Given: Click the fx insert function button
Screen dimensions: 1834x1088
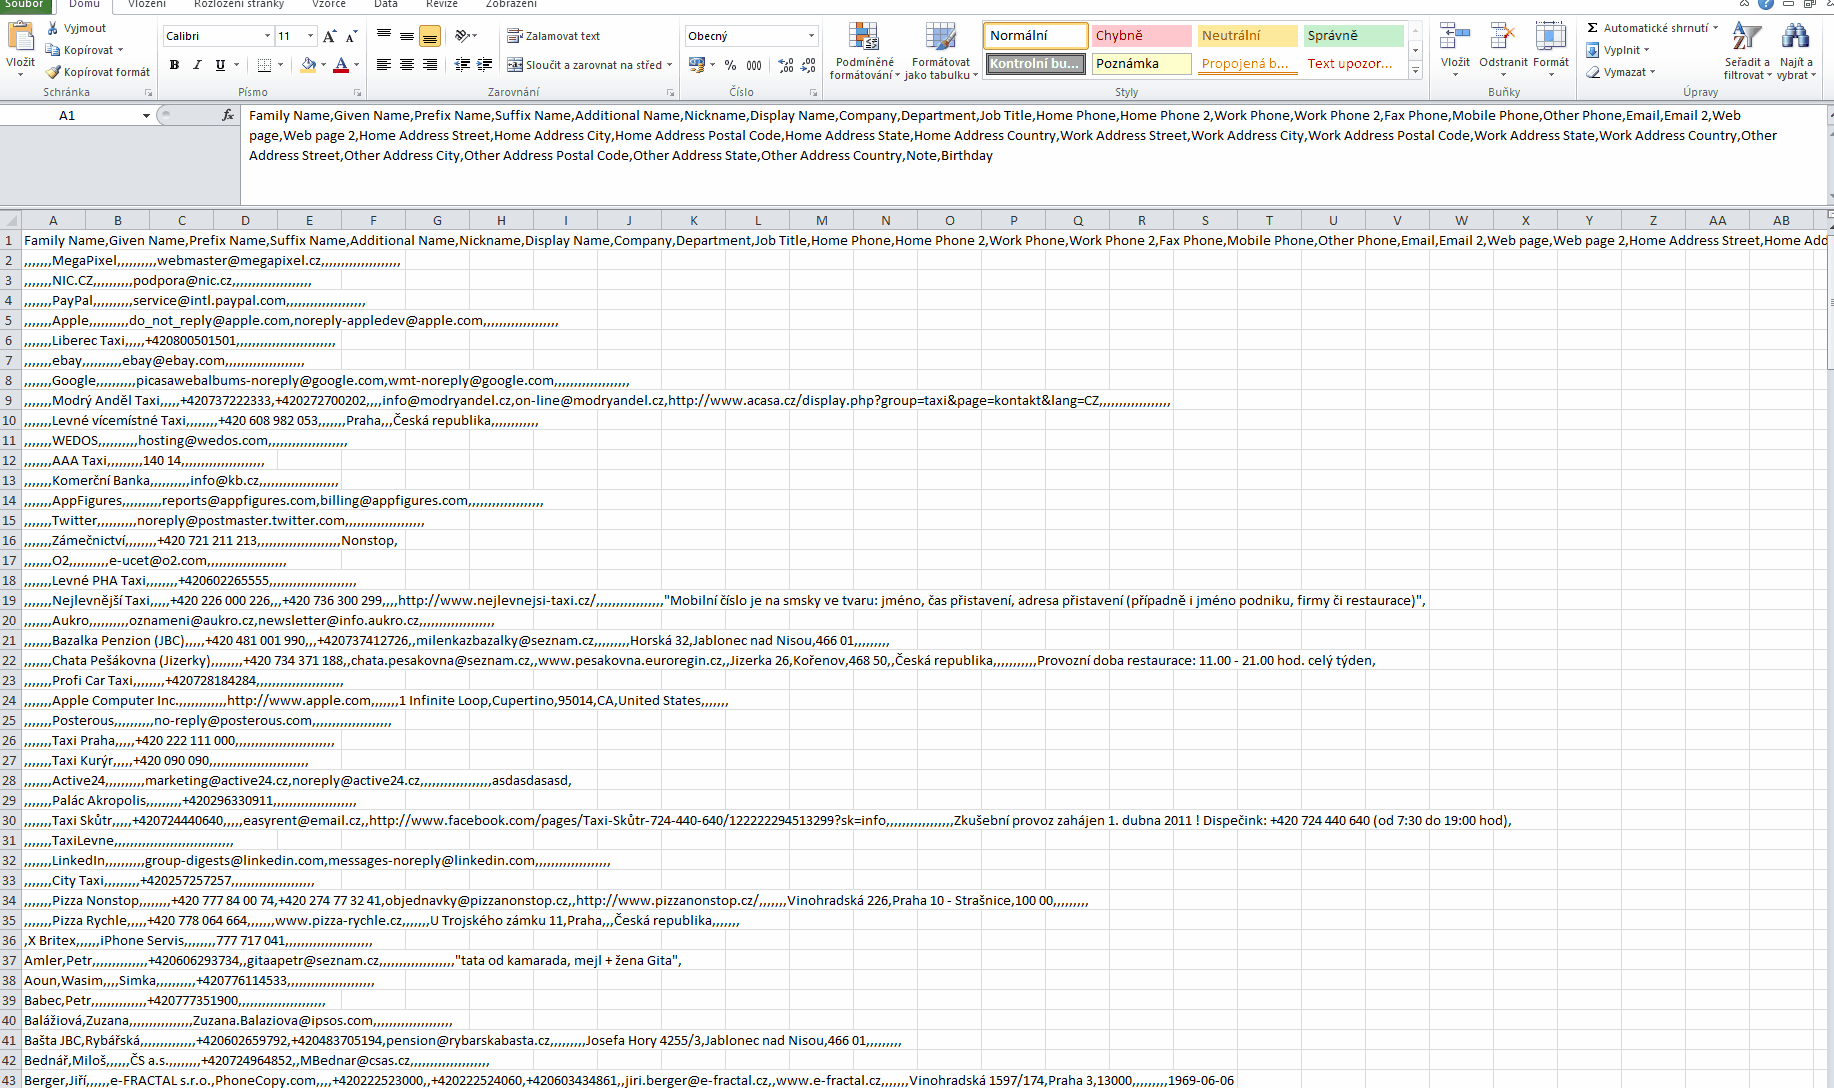Looking at the screenshot, I should (x=228, y=116).
